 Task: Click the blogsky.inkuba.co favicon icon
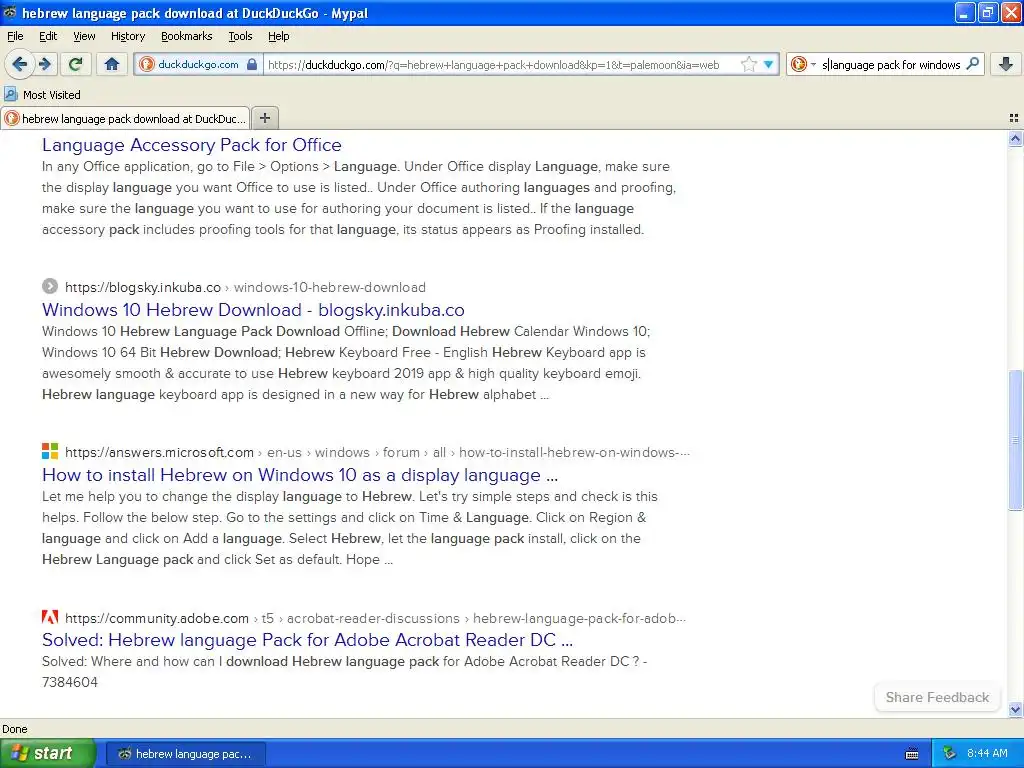(50, 286)
